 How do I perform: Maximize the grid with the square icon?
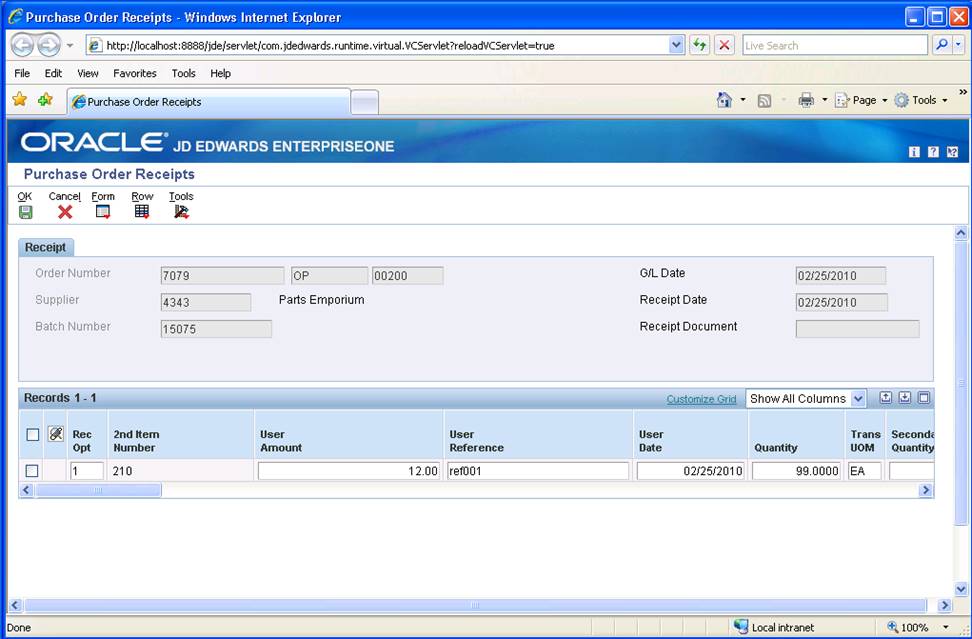coord(924,398)
